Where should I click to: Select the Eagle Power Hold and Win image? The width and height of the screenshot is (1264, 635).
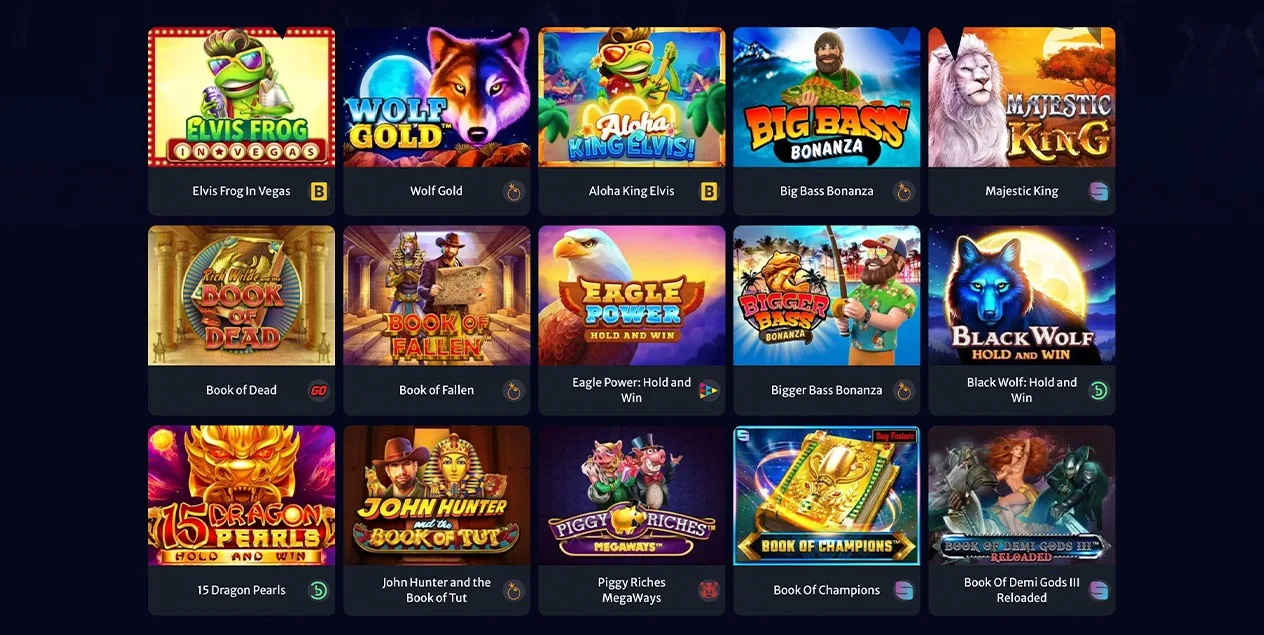click(632, 295)
